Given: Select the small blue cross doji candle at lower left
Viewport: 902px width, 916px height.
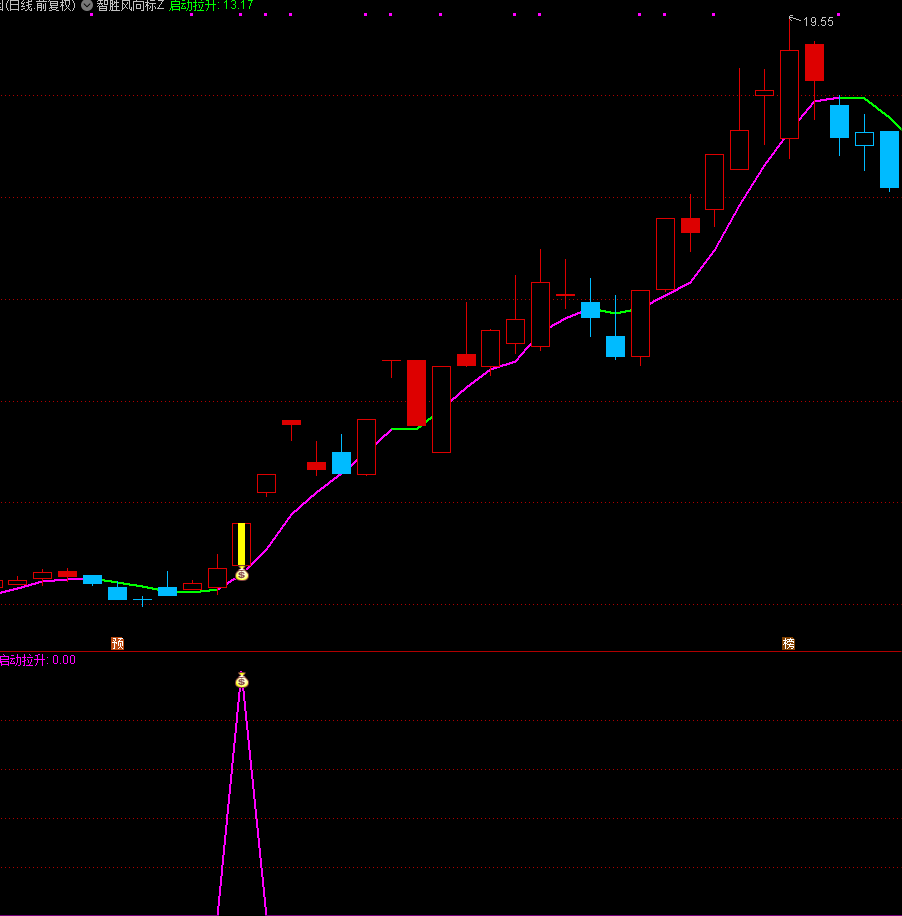Looking at the screenshot, I should (x=142, y=601).
